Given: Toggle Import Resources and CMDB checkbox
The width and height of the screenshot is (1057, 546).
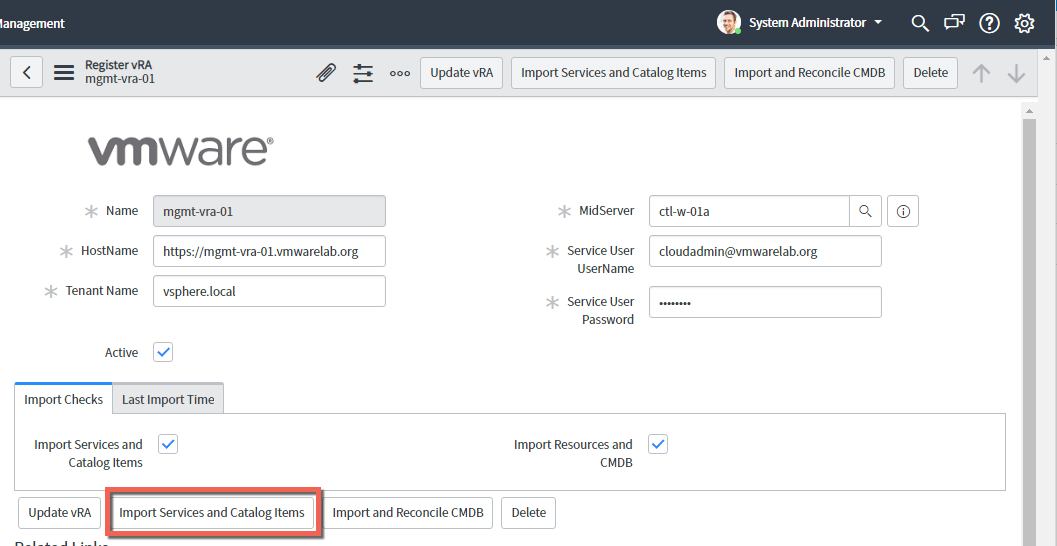Looking at the screenshot, I should [658, 444].
